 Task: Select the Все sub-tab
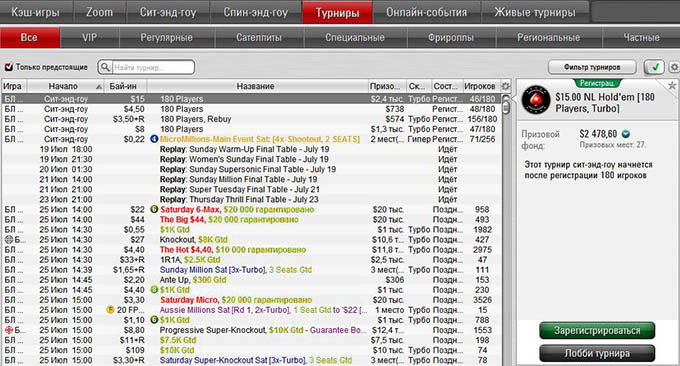[x=30, y=38]
